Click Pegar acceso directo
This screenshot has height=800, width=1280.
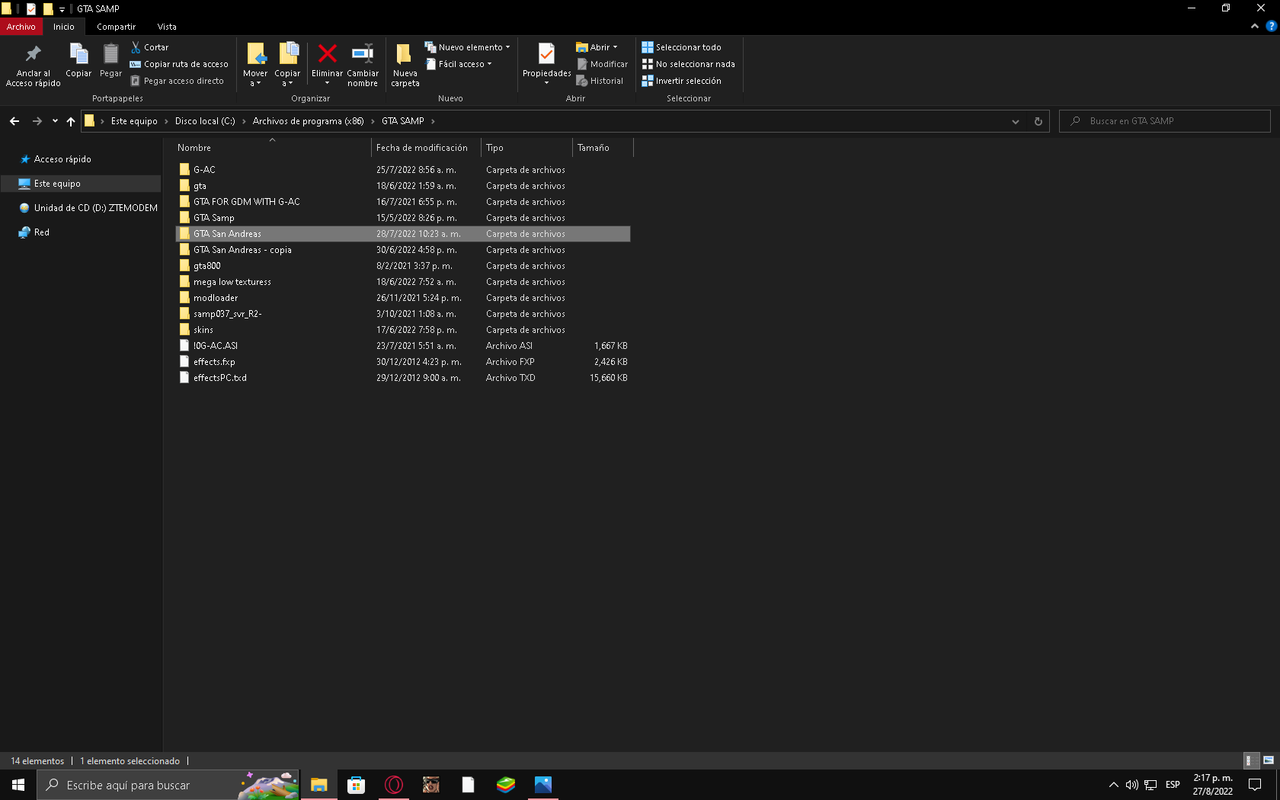pyautogui.click(x=177, y=81)
